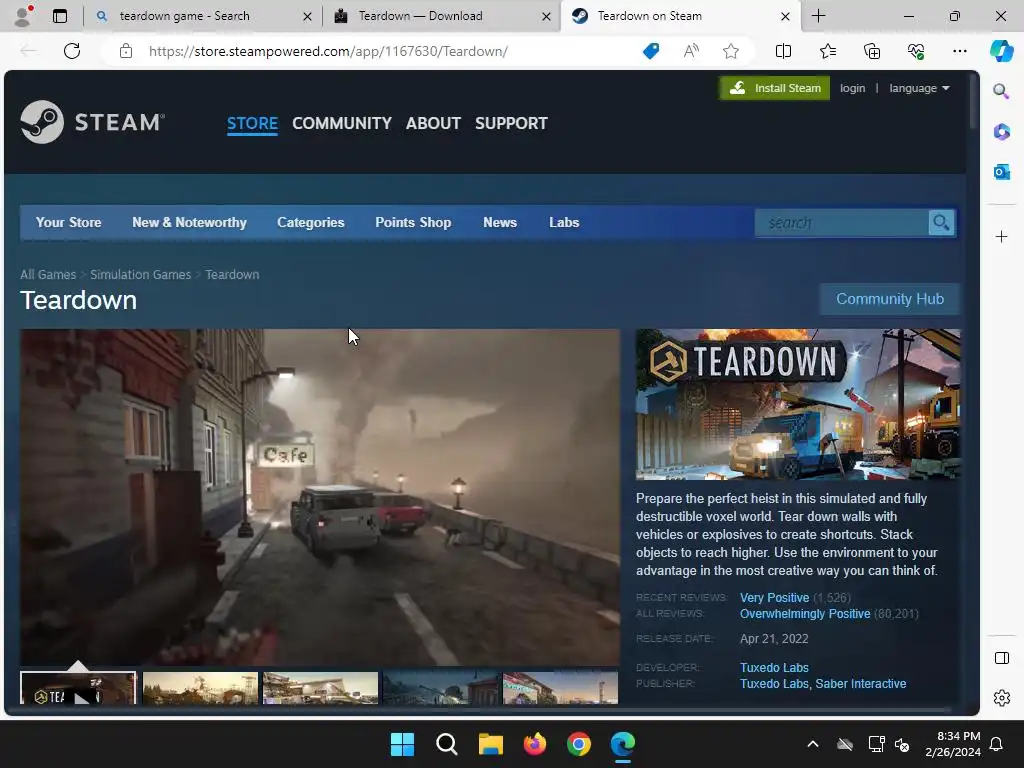
Task: Open File Explorer from the taskbar
Action: pyautogui.click(x=490, y=744)
